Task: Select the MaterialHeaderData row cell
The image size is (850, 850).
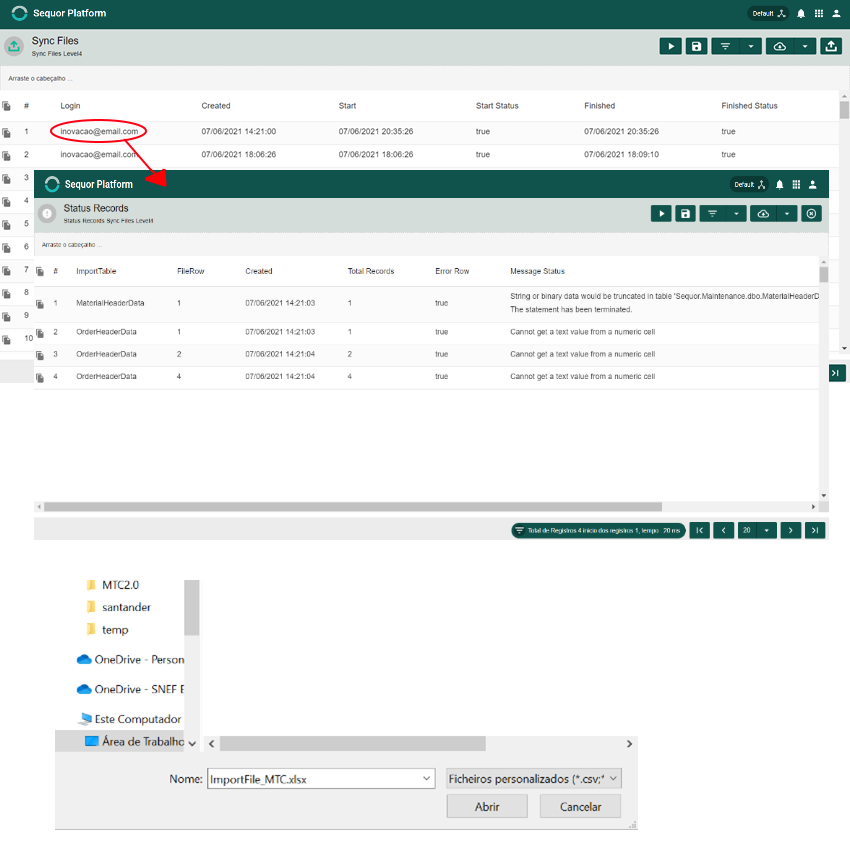Action: [110, 303]
